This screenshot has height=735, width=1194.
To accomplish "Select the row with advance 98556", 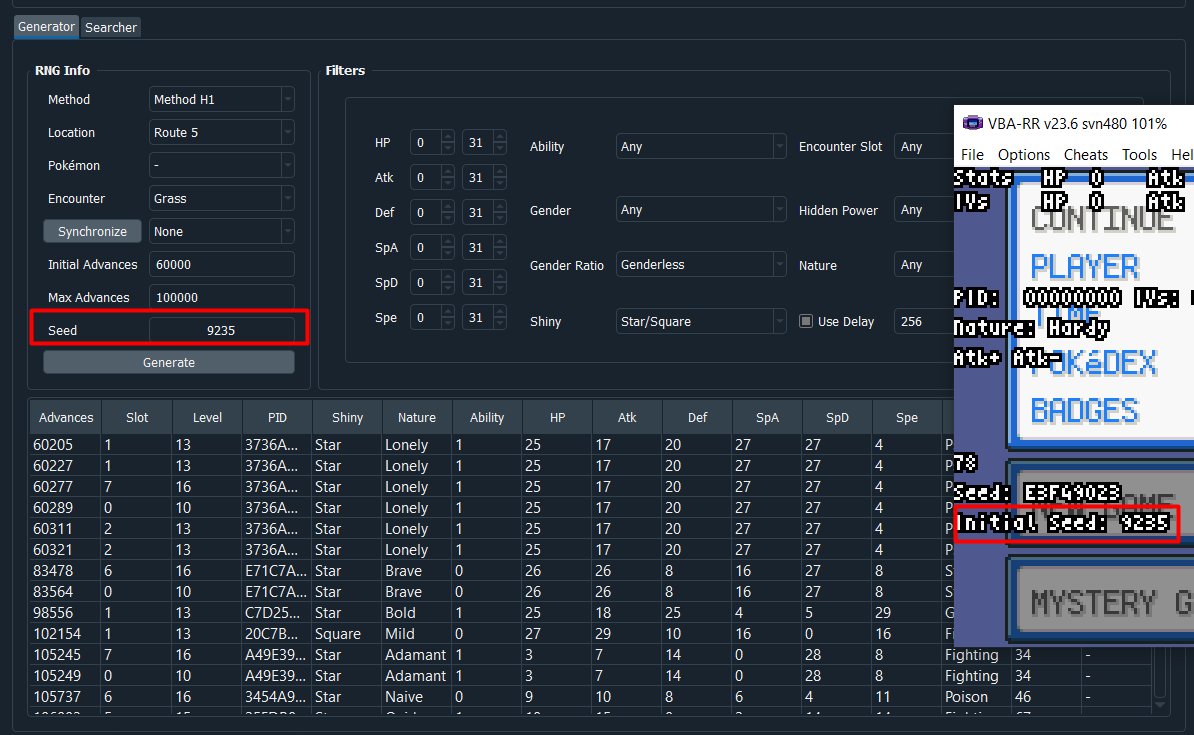I will click(x=491, y=612).
